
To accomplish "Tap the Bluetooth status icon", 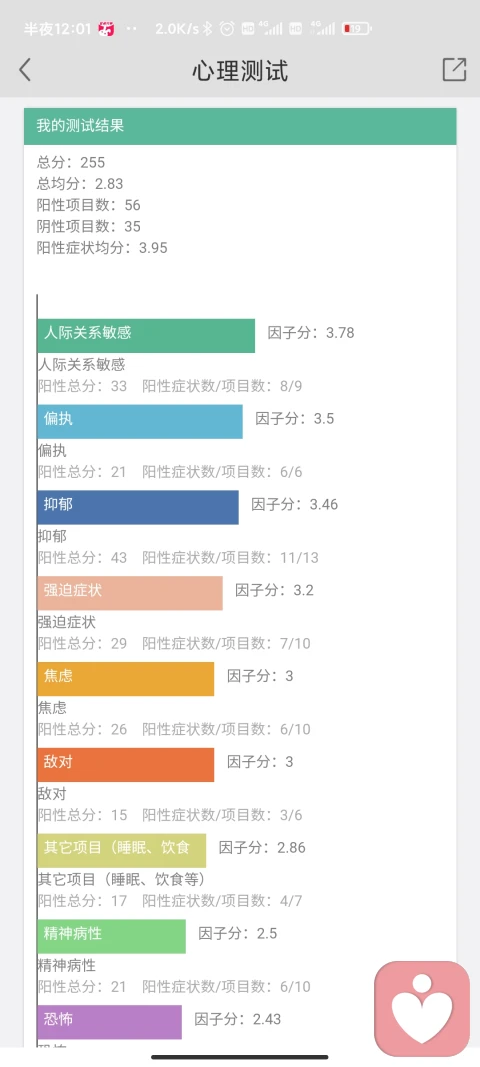I will (x=209, y=29).
